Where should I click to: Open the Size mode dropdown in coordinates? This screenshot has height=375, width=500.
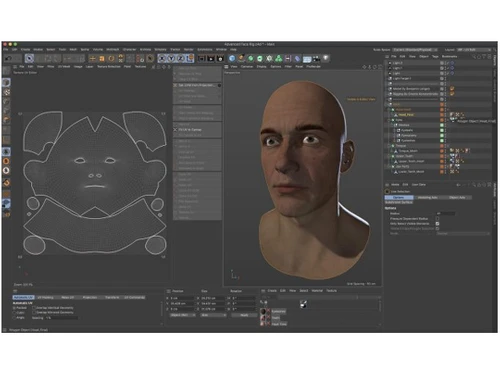pyautogui.click(x=213, y=315)
